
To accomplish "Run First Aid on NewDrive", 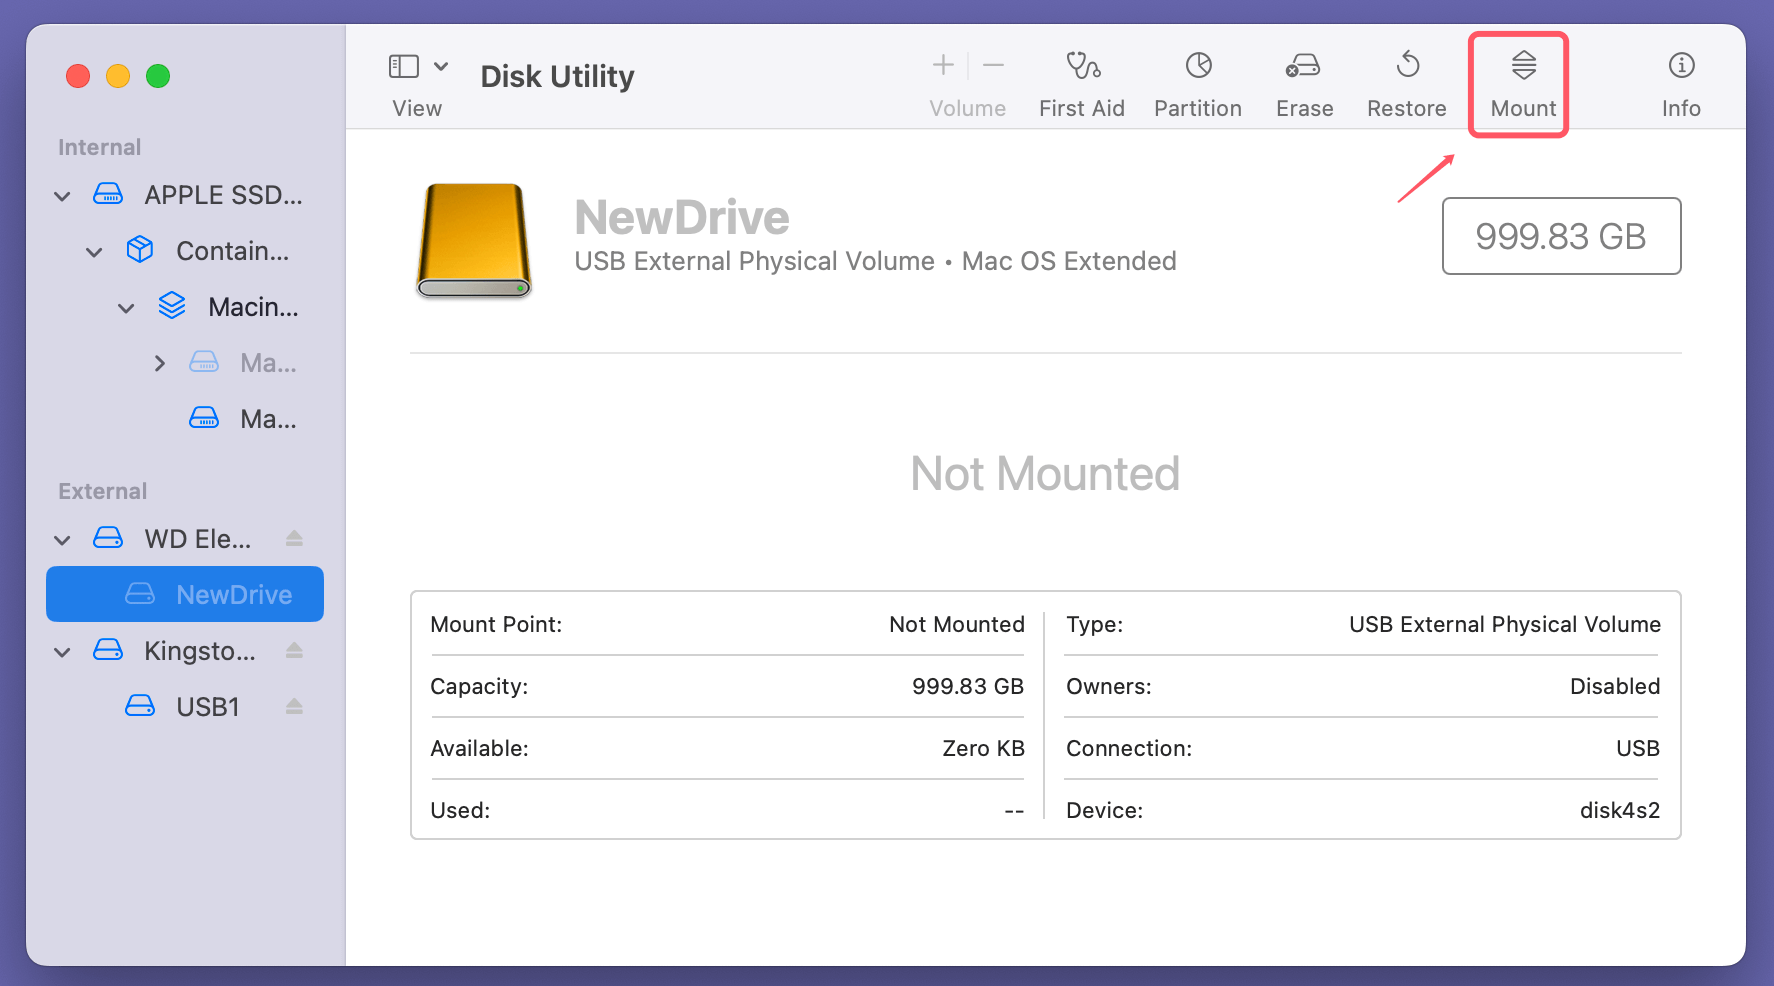I will 1082,80.
